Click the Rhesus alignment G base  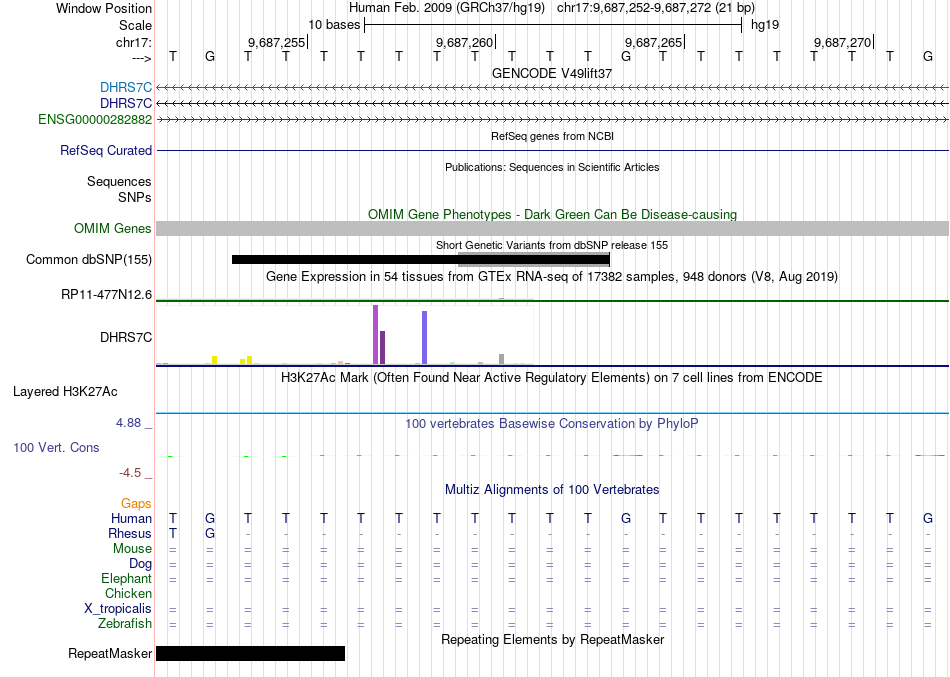(210, 533)
